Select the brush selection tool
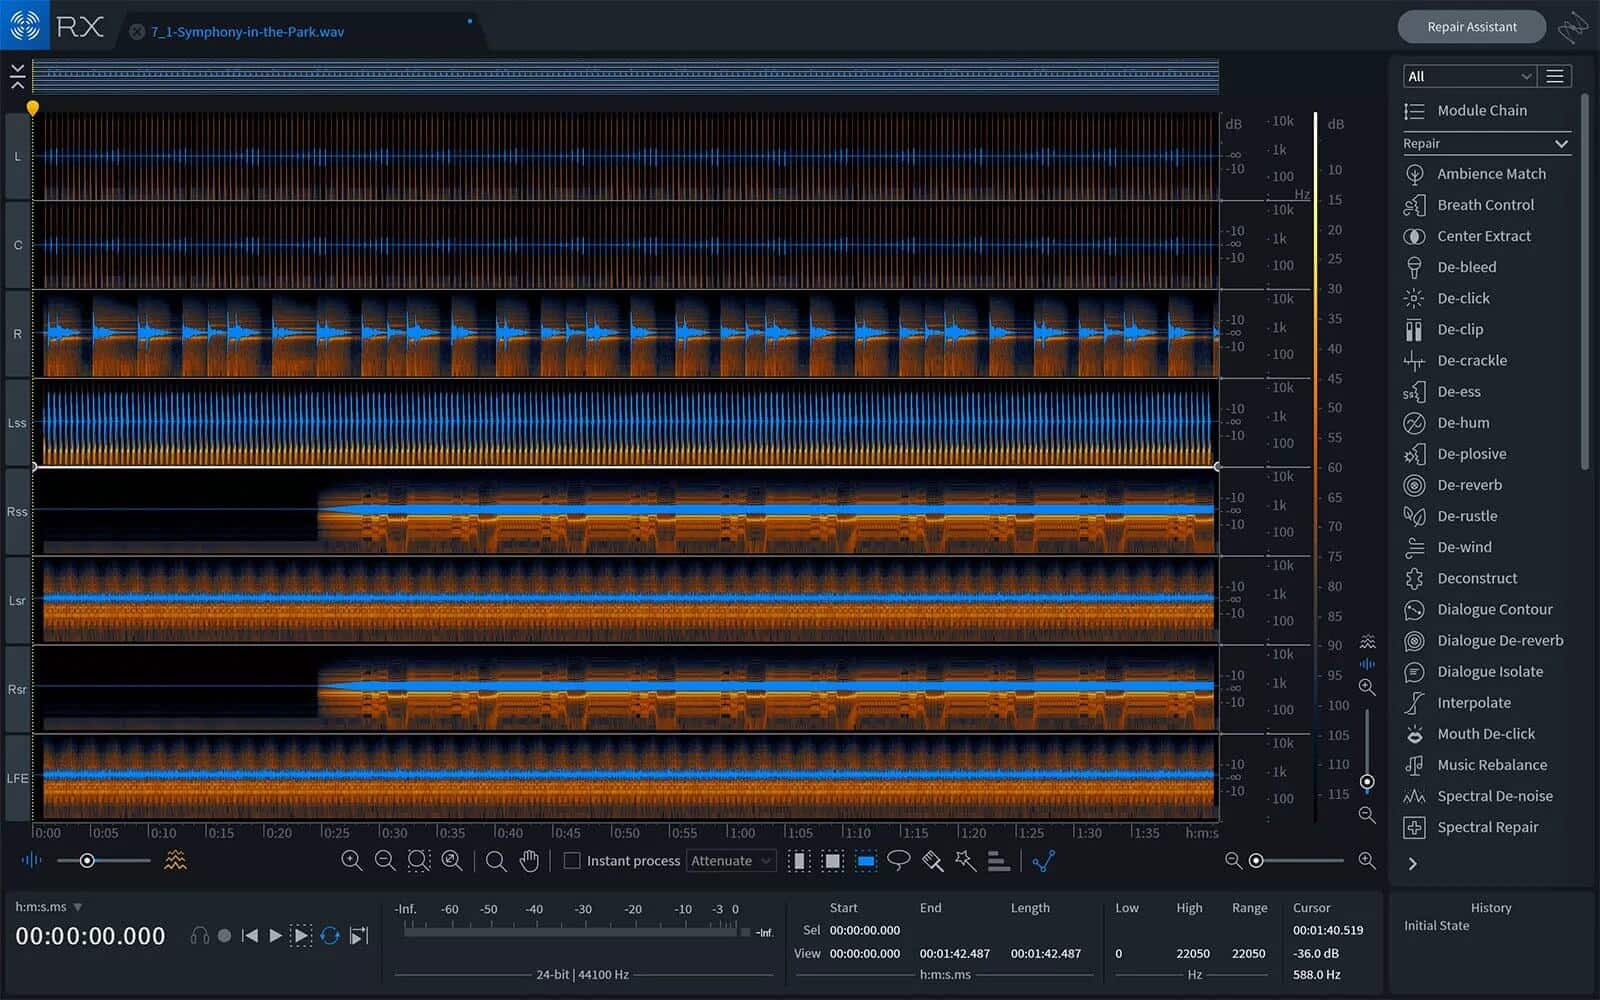The width and height of the screenshot is (1600, 1000). pos(932,860)
